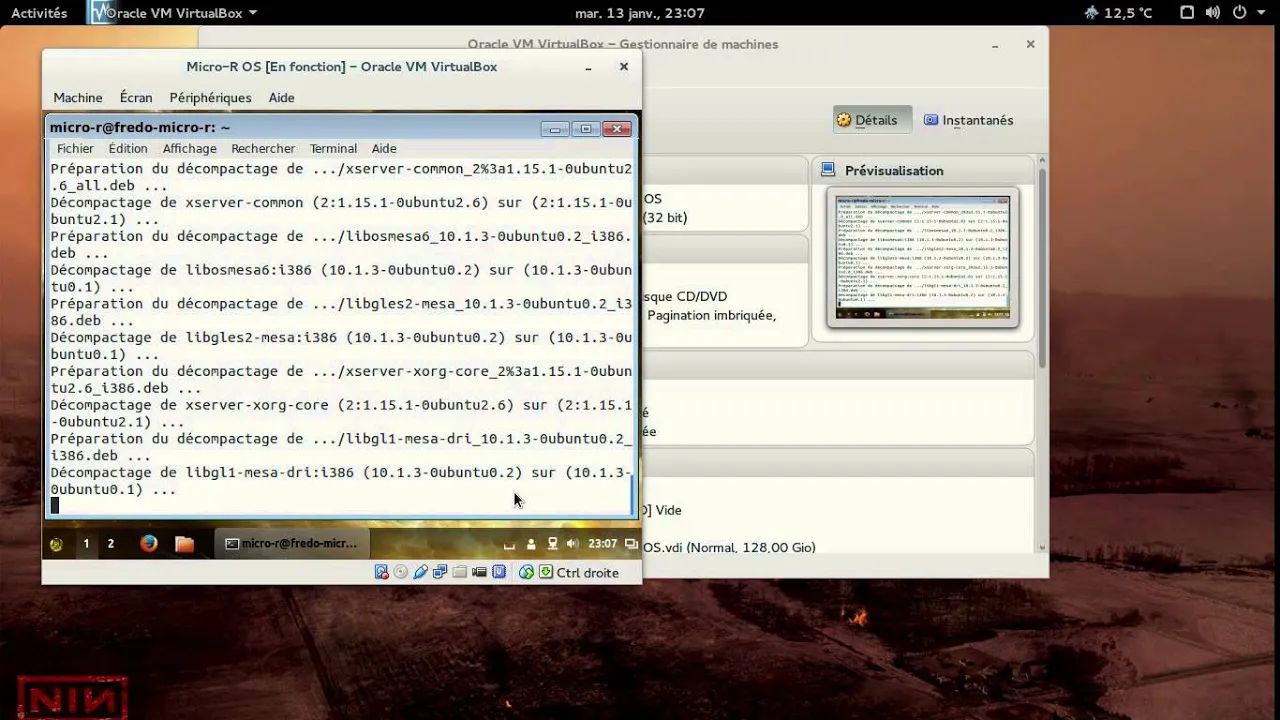Click the keyboard capture arrow icon

(x=546, y=572)
